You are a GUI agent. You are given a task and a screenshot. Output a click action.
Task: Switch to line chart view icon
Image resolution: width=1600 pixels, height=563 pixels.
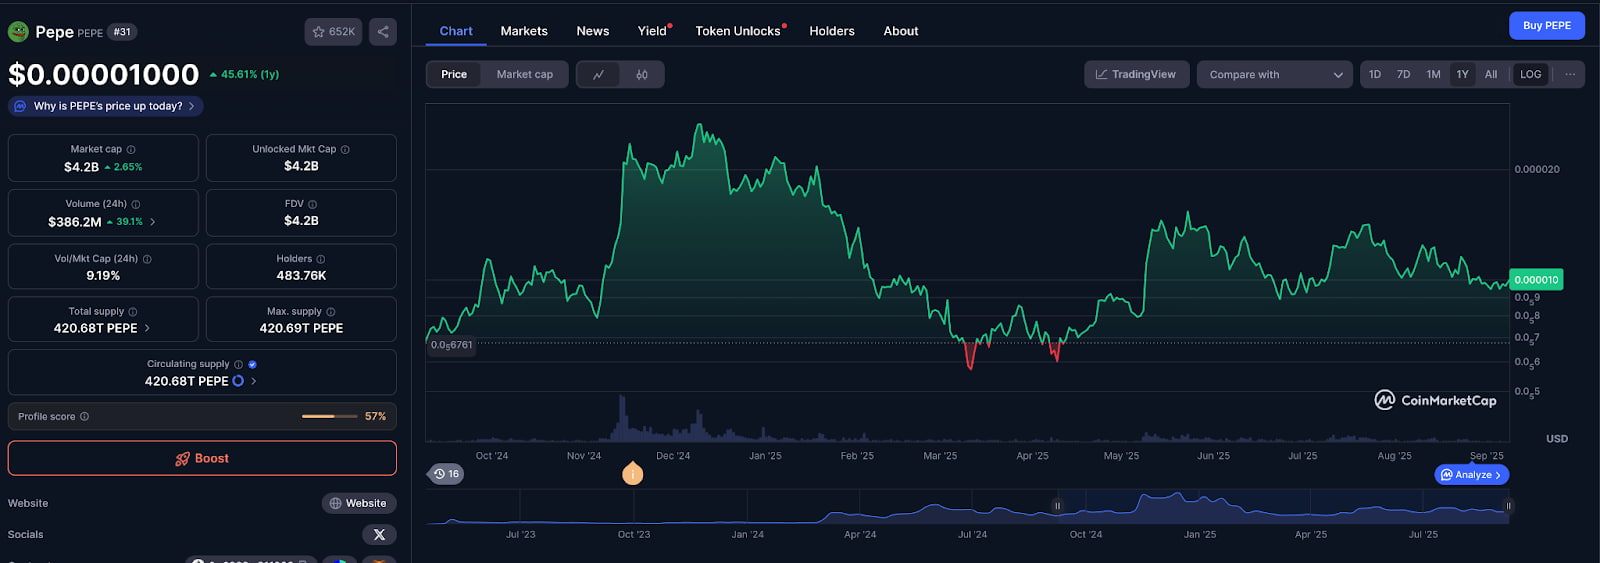point(598,74)
